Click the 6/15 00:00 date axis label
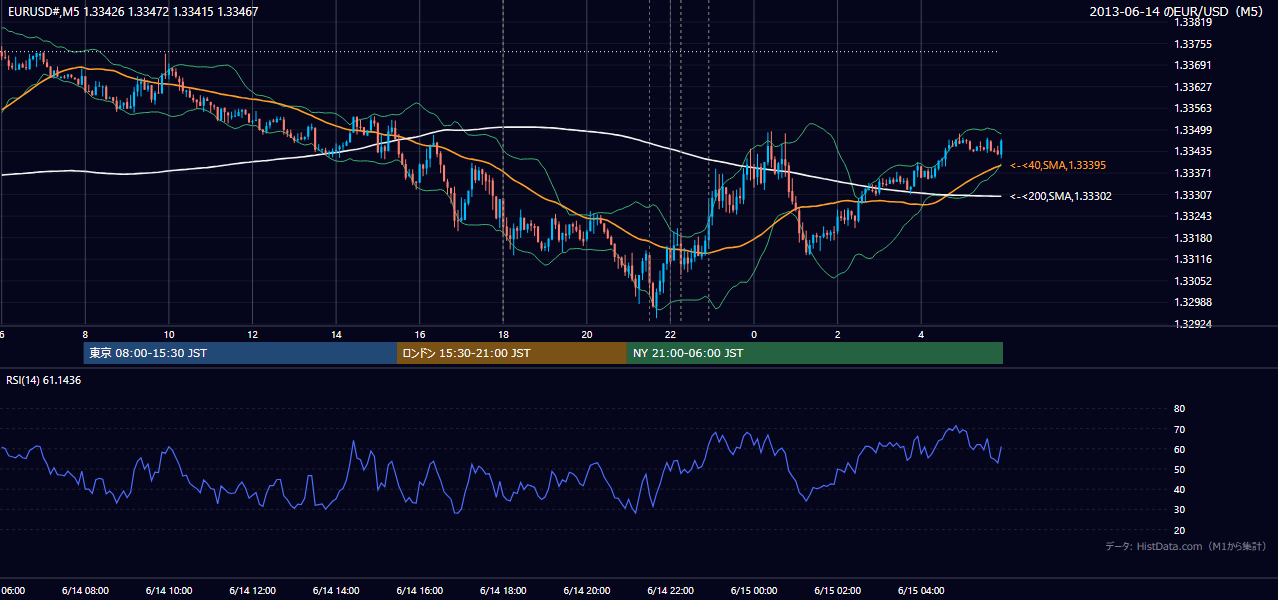The width and height of the screenshot is (1278, 600). 754,590
